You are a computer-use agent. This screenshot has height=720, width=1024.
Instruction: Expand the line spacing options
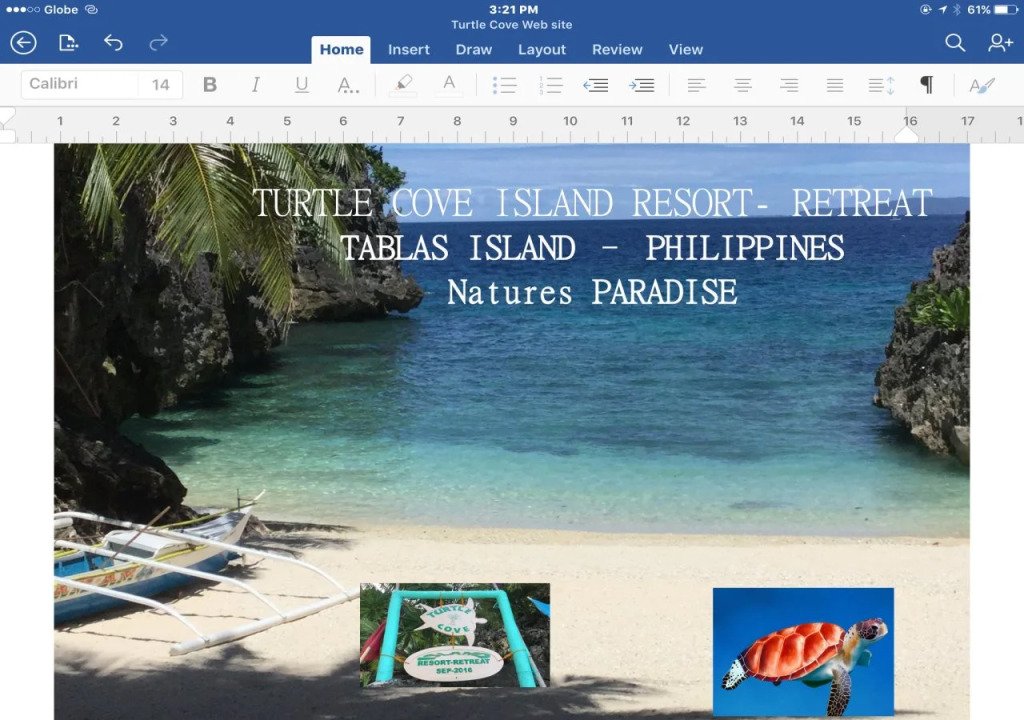[x=881, y=85]
